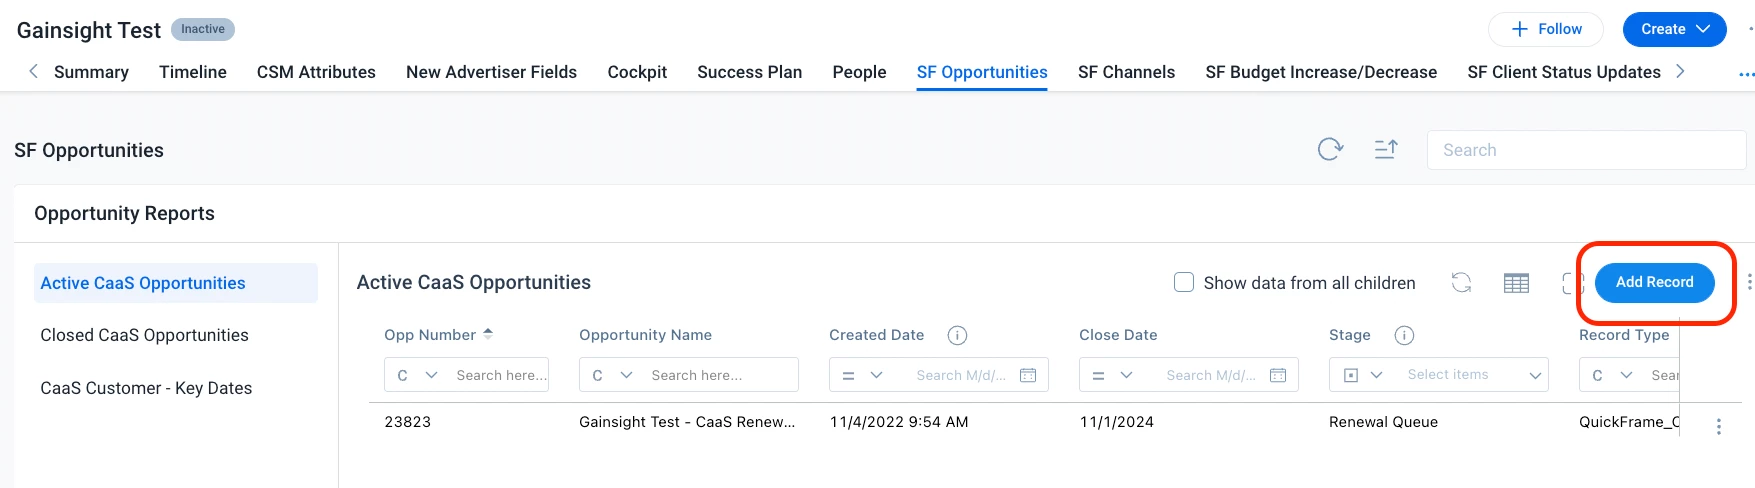1755x488 pixels.
Task: Click the sort/collapse icon next to search
Action: point(1386,150)
